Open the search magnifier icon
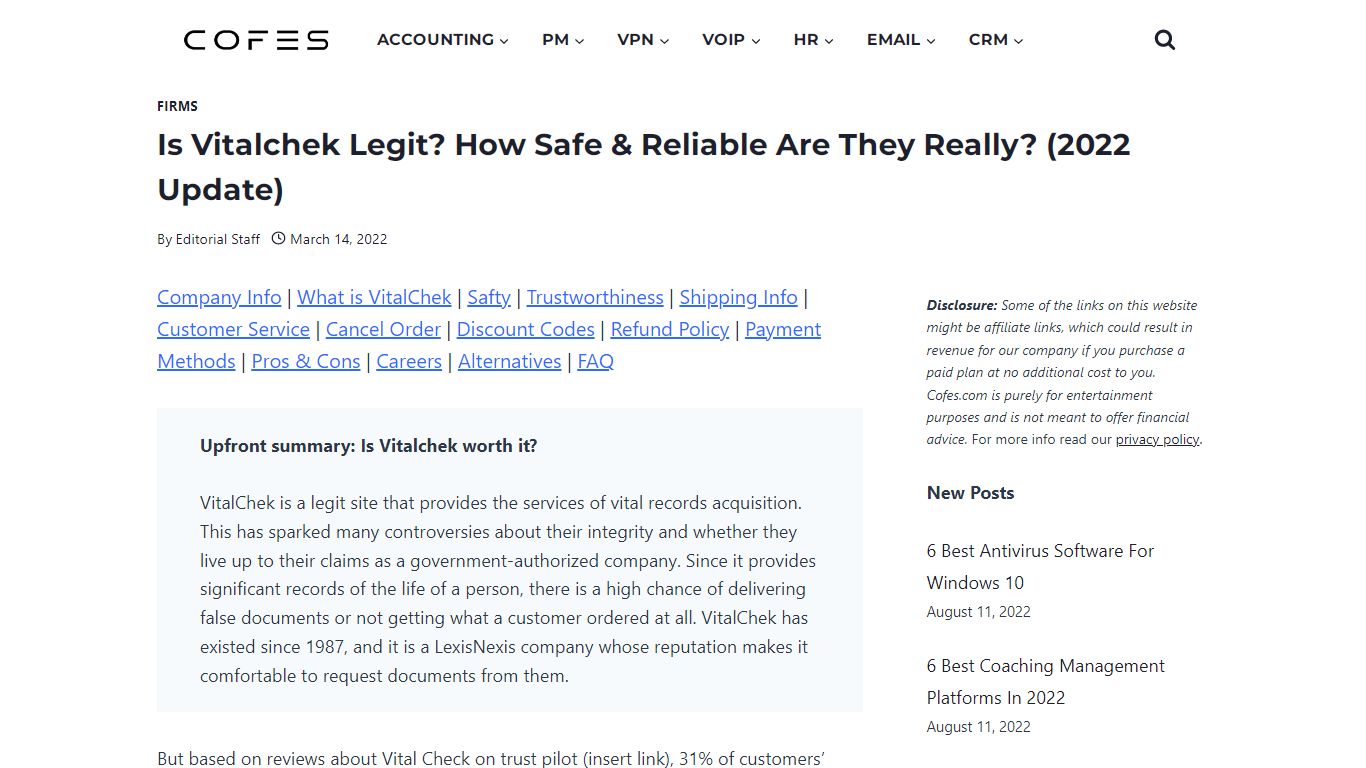The image size is (1366, 768). pyautogui.click(x=1164, y=40)
